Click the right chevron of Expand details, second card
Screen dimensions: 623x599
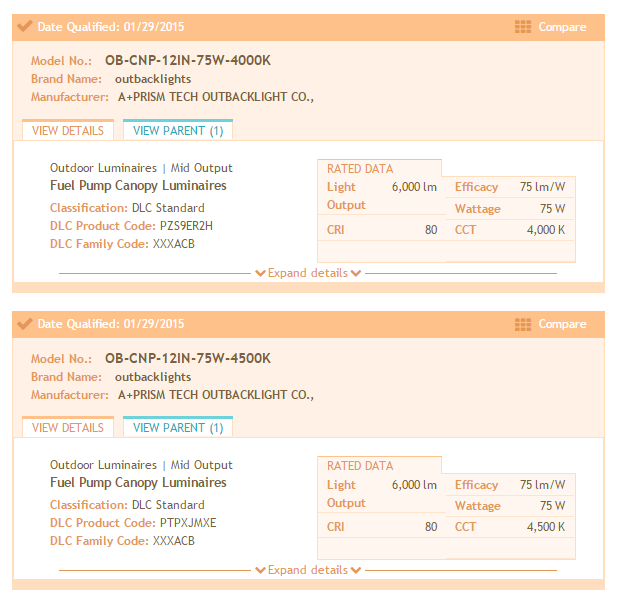pos(356,570)
